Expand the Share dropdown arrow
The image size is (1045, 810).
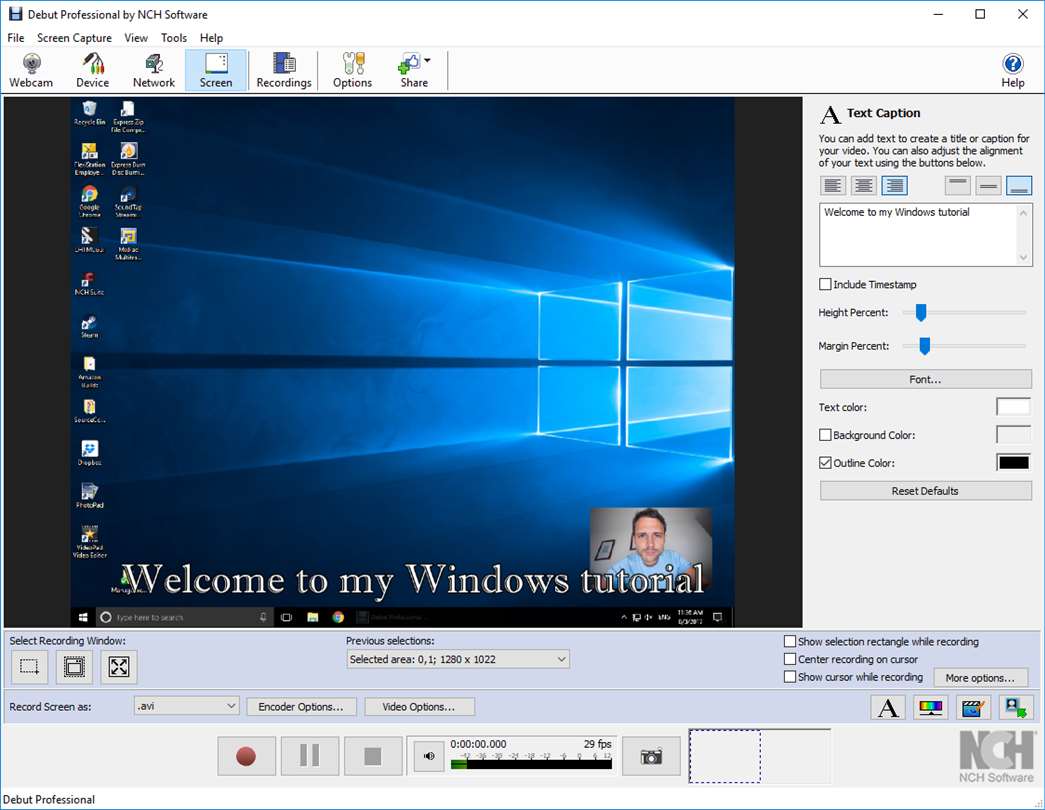click(427, 61)
